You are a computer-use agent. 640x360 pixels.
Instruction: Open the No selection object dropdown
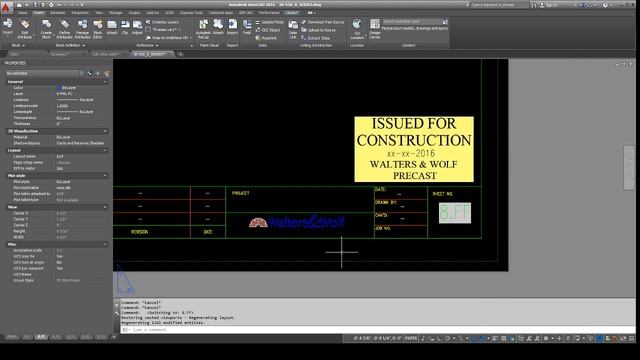(x=44, y=73)
